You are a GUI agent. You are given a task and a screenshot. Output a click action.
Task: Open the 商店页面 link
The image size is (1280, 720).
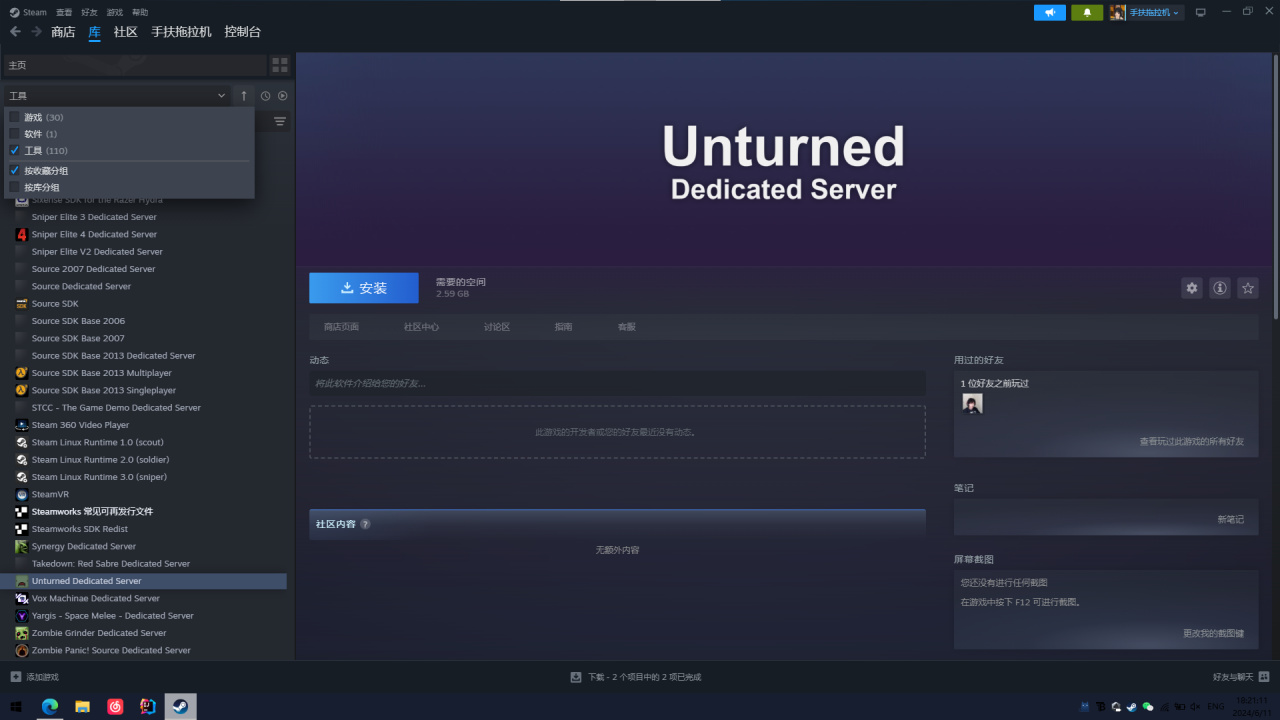[341, 327]
